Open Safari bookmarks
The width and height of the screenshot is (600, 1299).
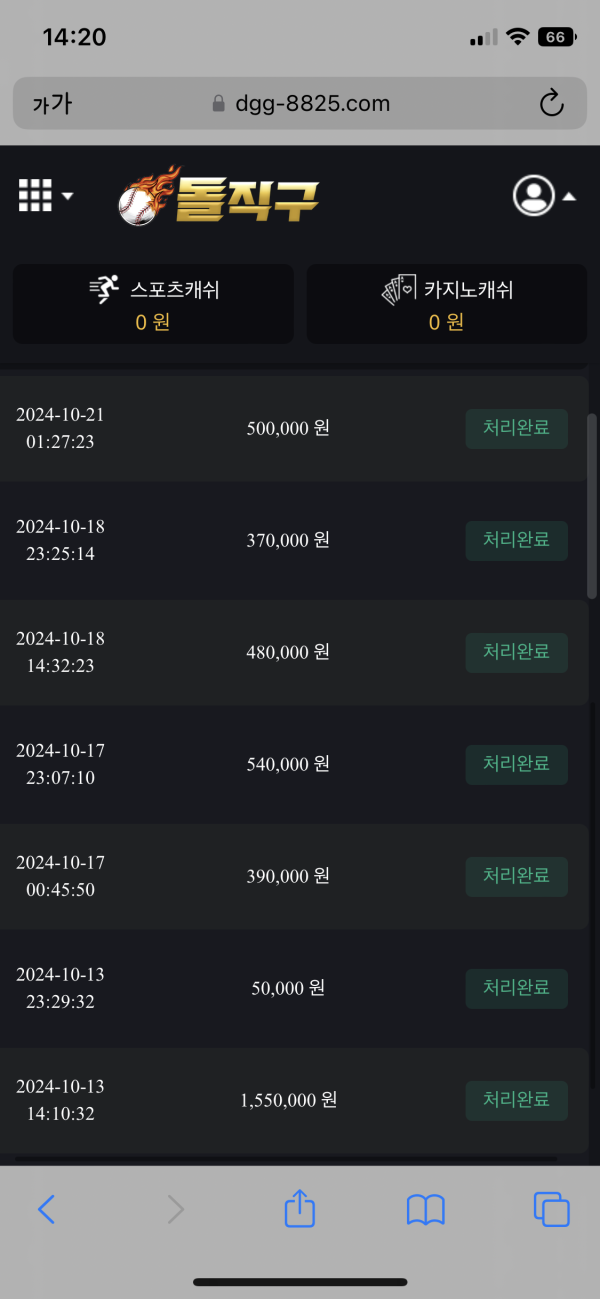coord(426,1210)
